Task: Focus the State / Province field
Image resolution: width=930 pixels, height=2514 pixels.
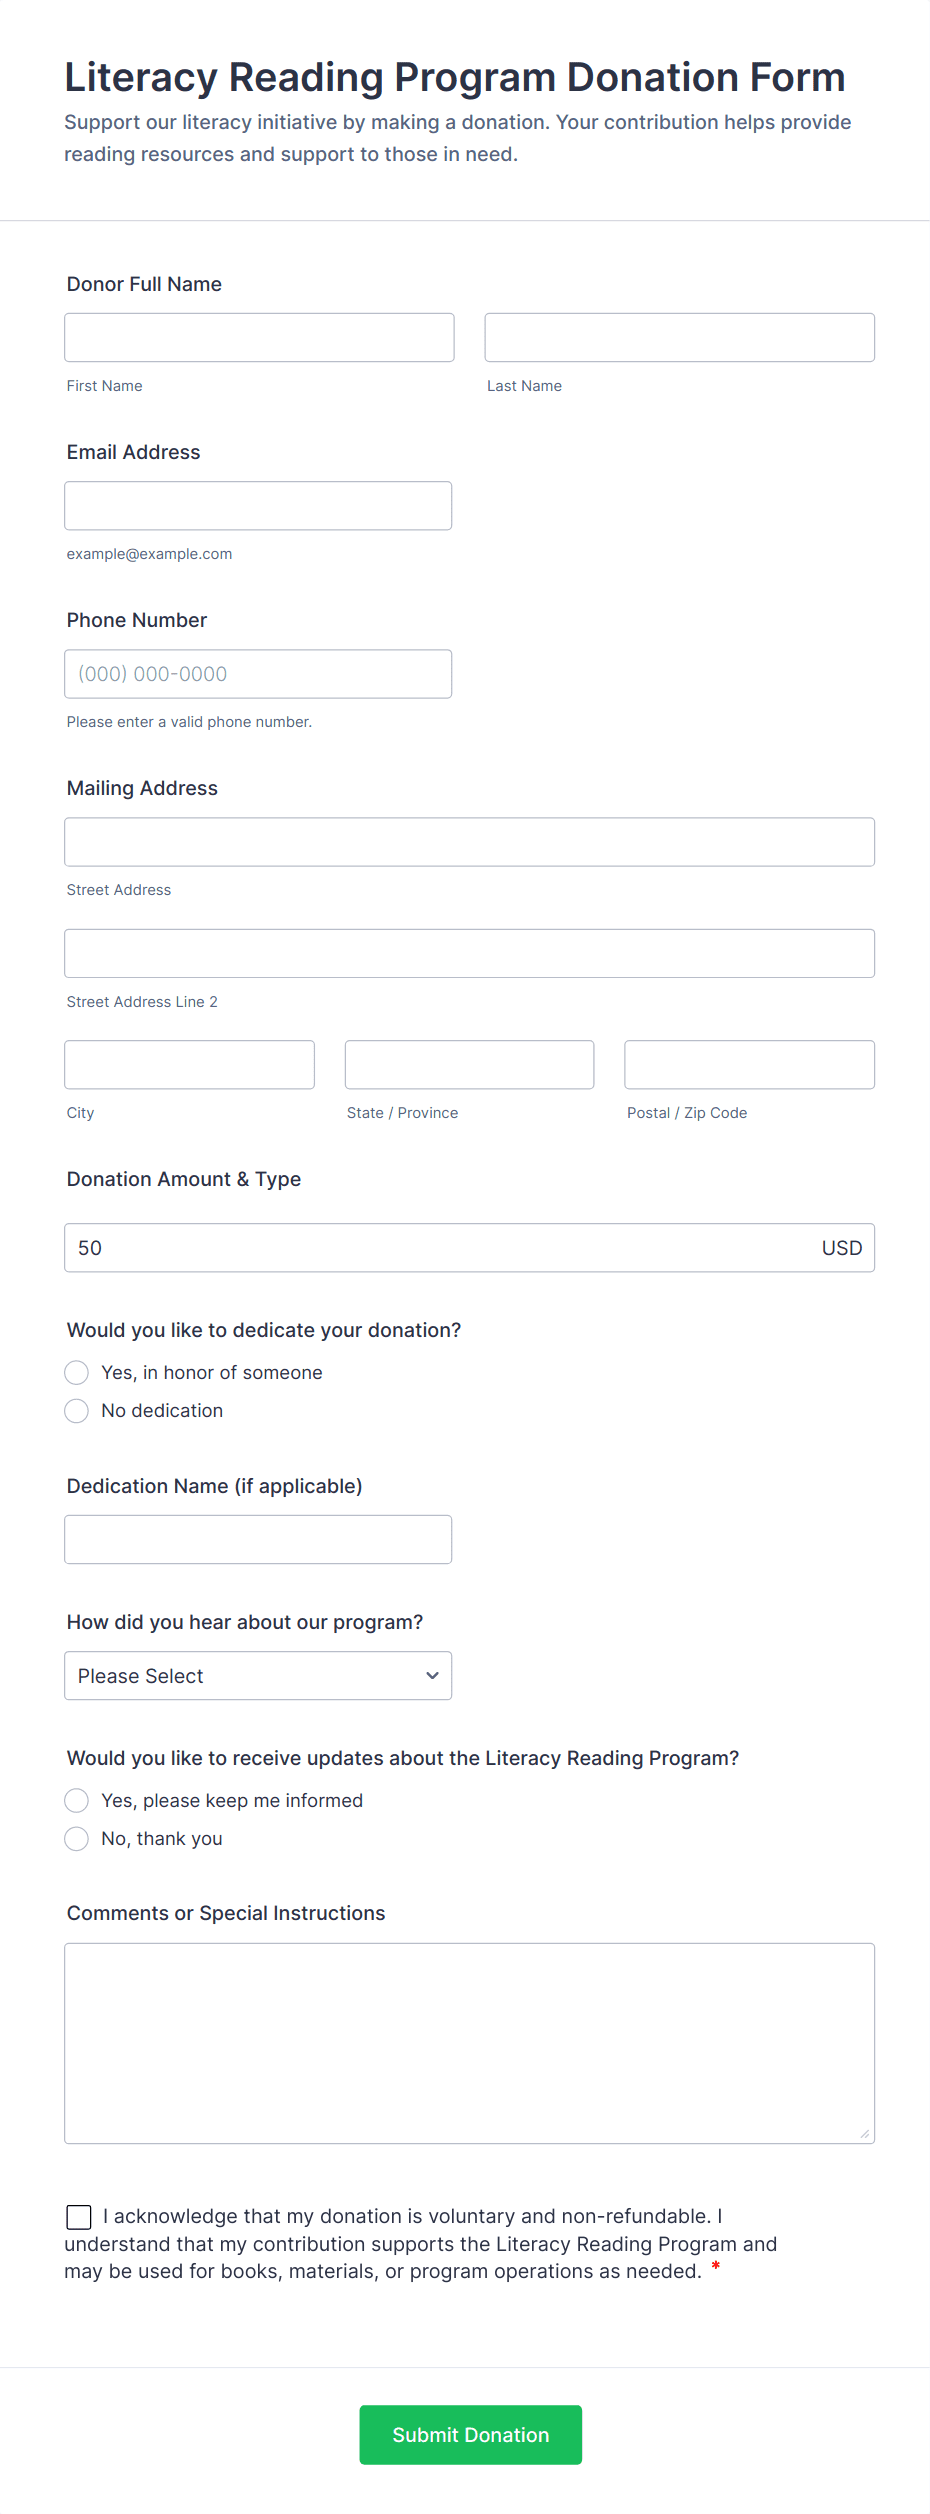Action: coord(469,1065)
